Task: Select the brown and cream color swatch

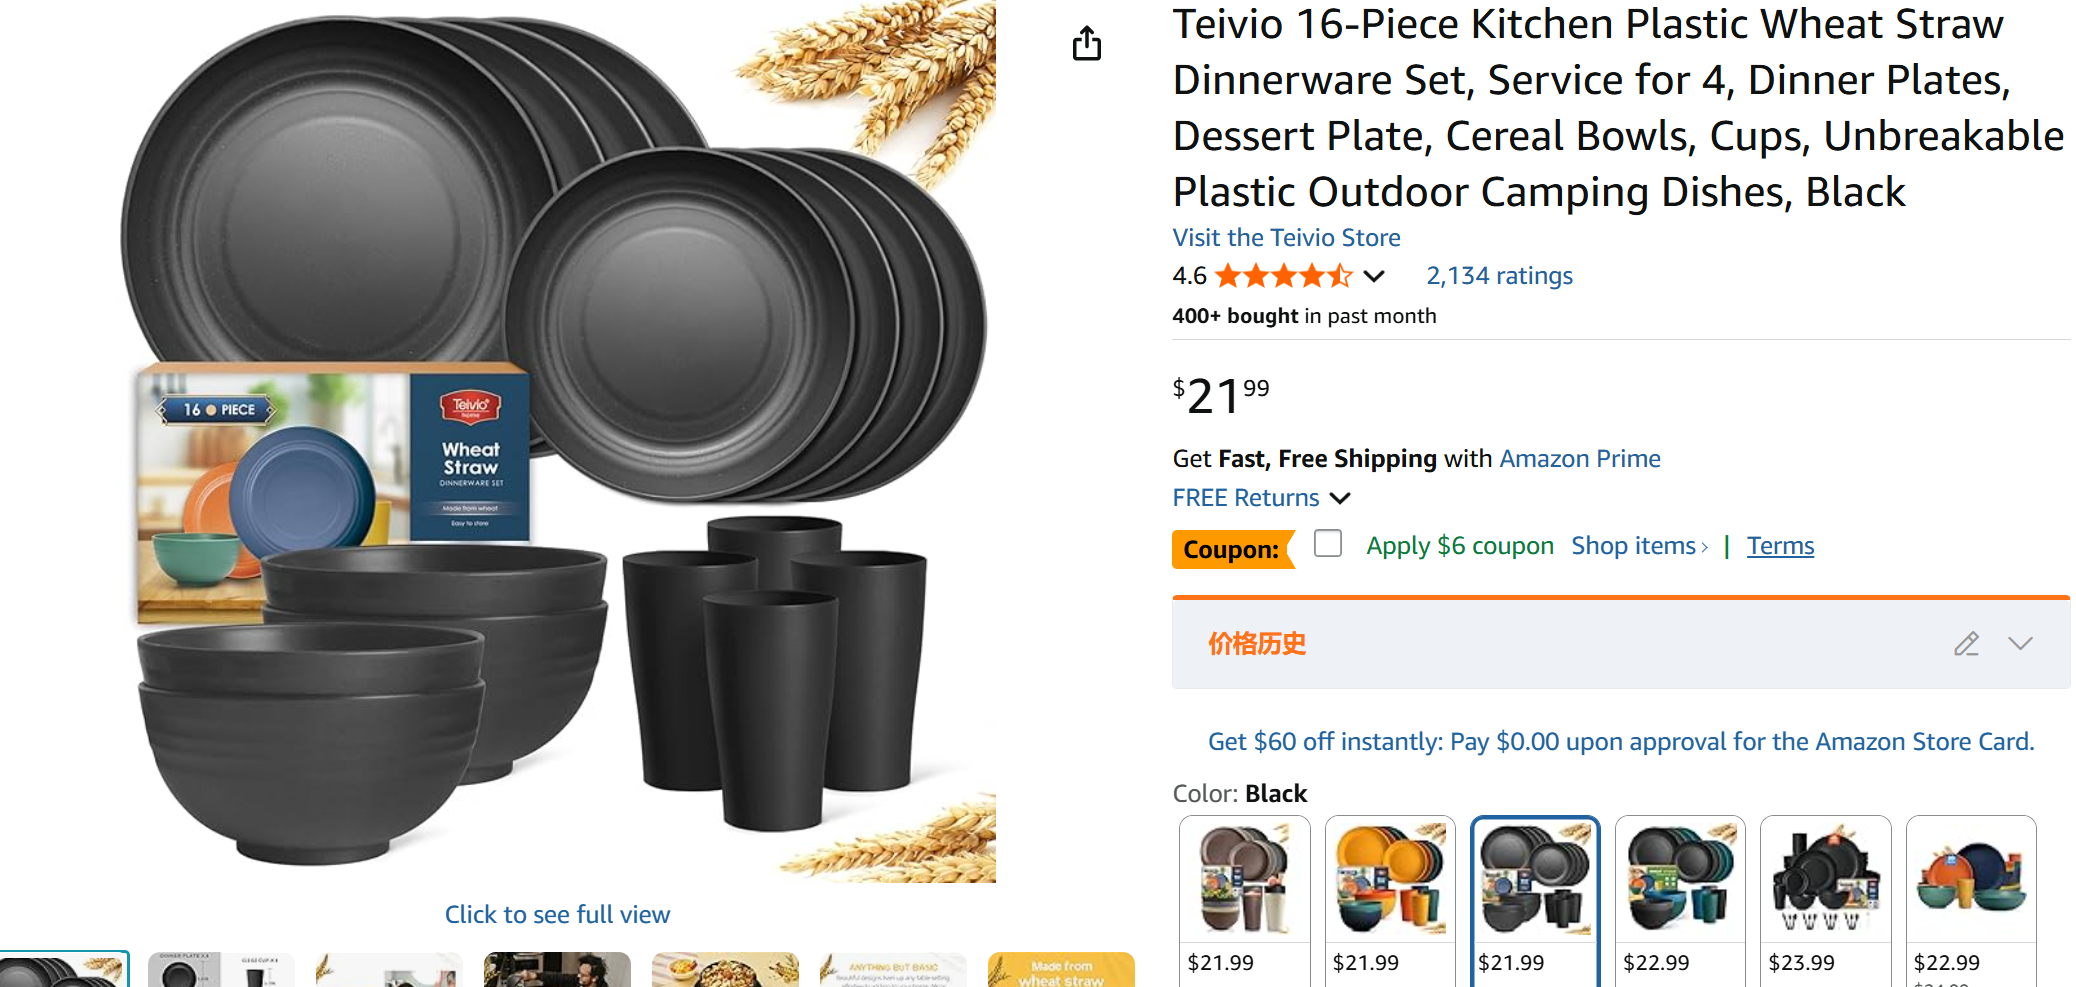Action: (1244, 880)
